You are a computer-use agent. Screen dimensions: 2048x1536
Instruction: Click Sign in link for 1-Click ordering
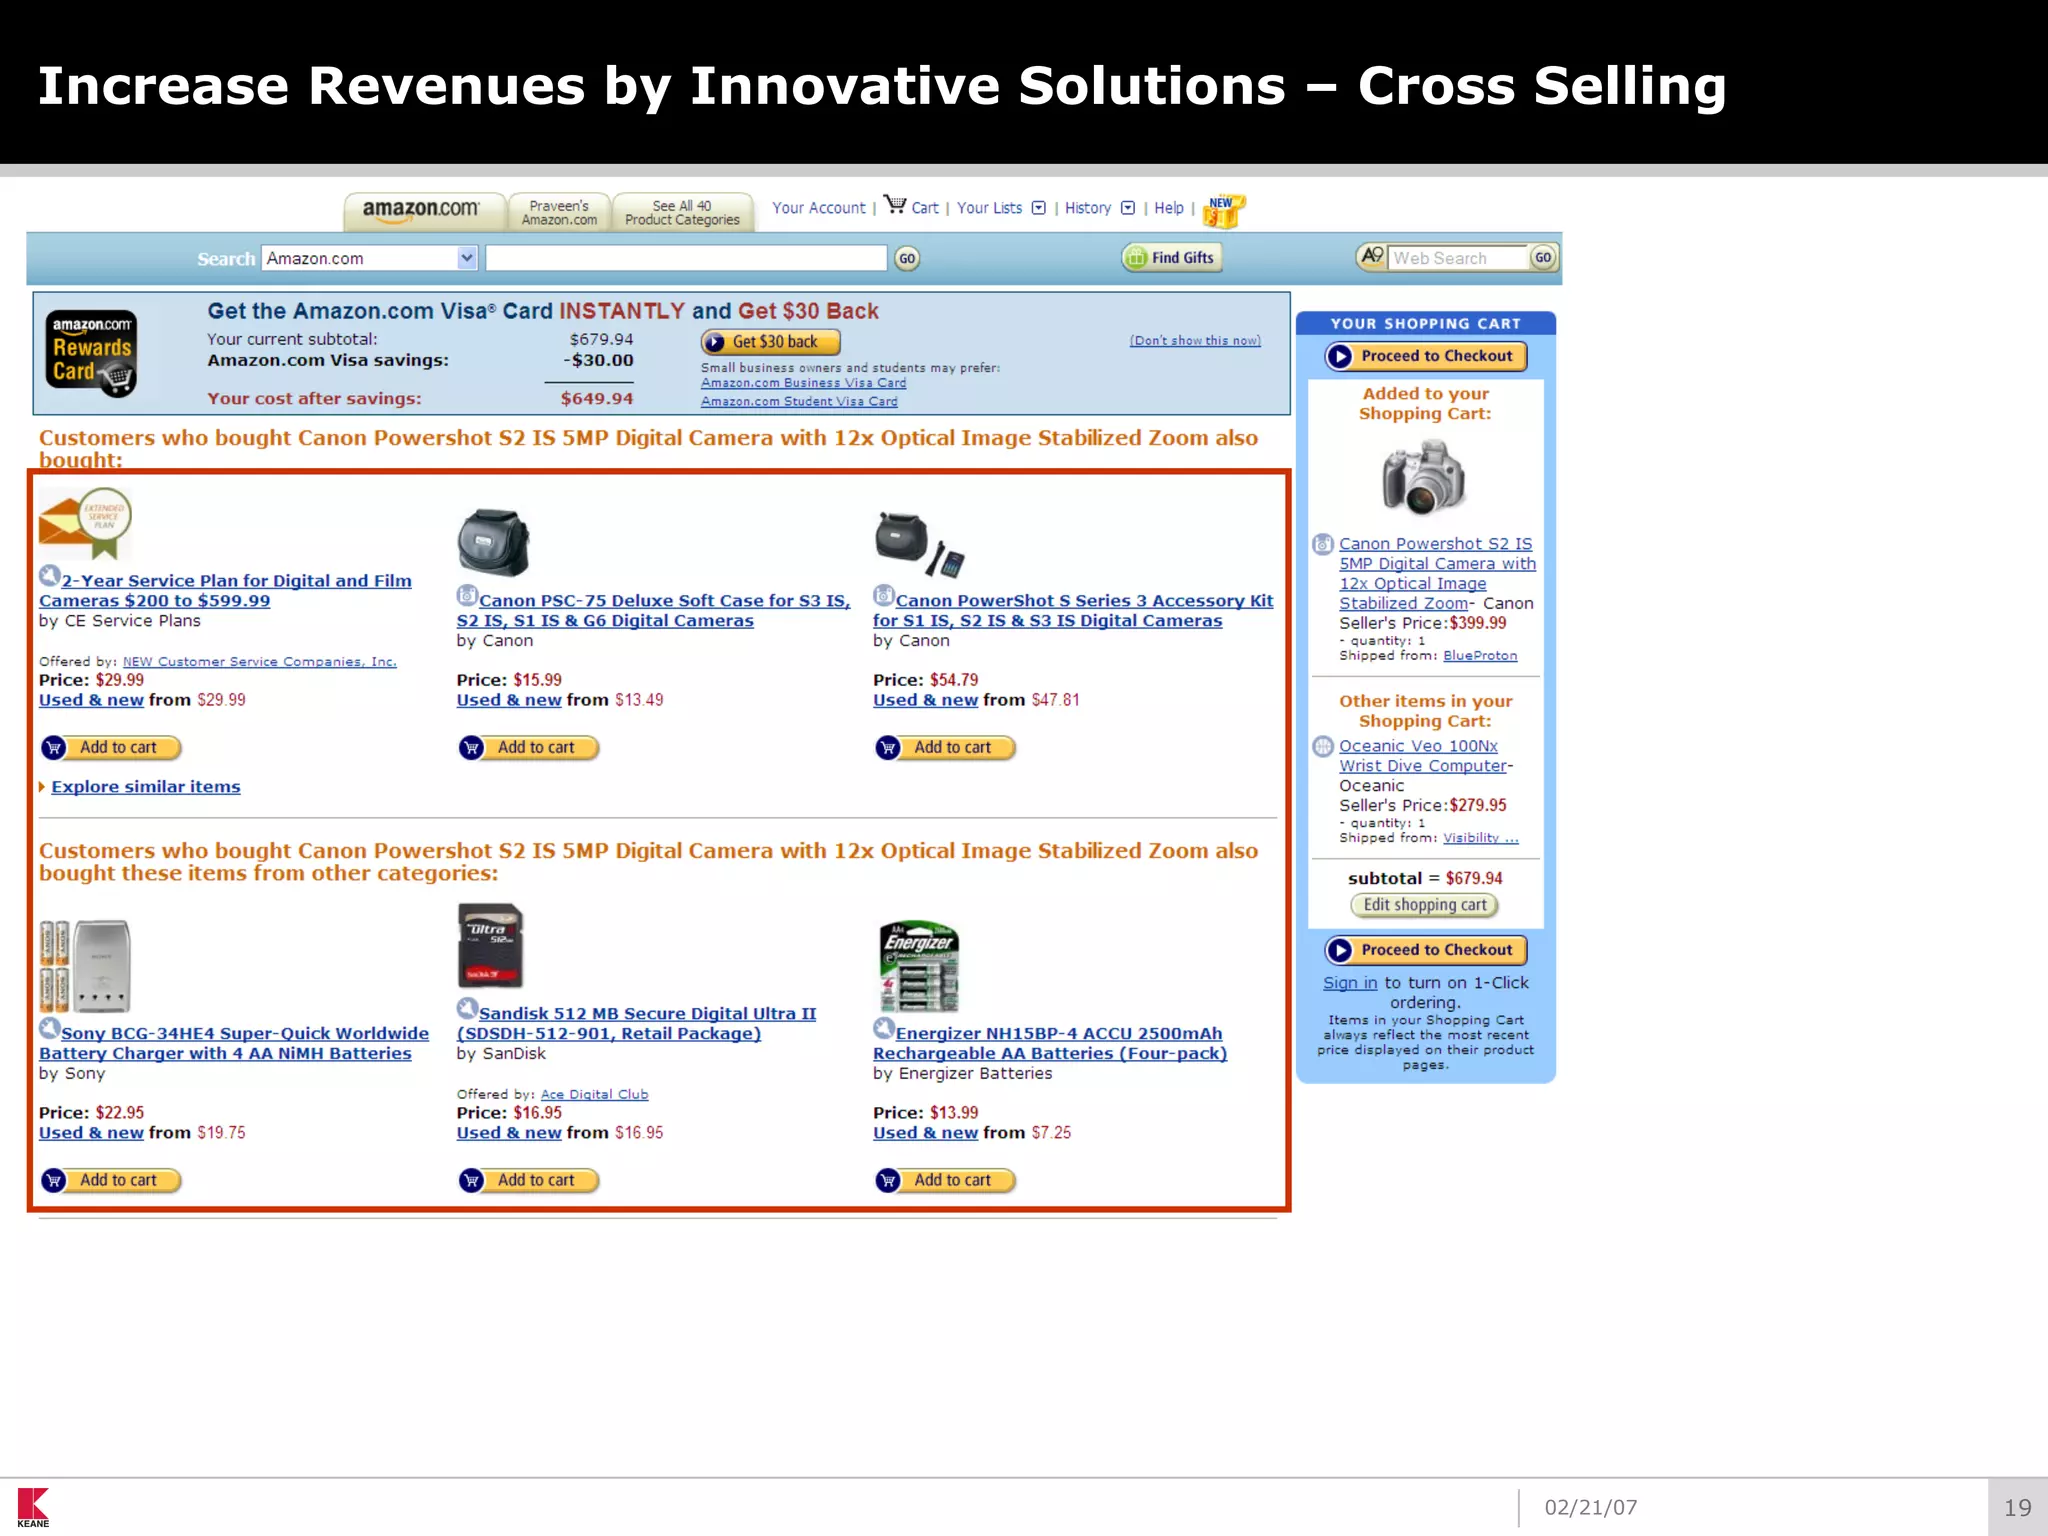click(x=1350, y=983)
